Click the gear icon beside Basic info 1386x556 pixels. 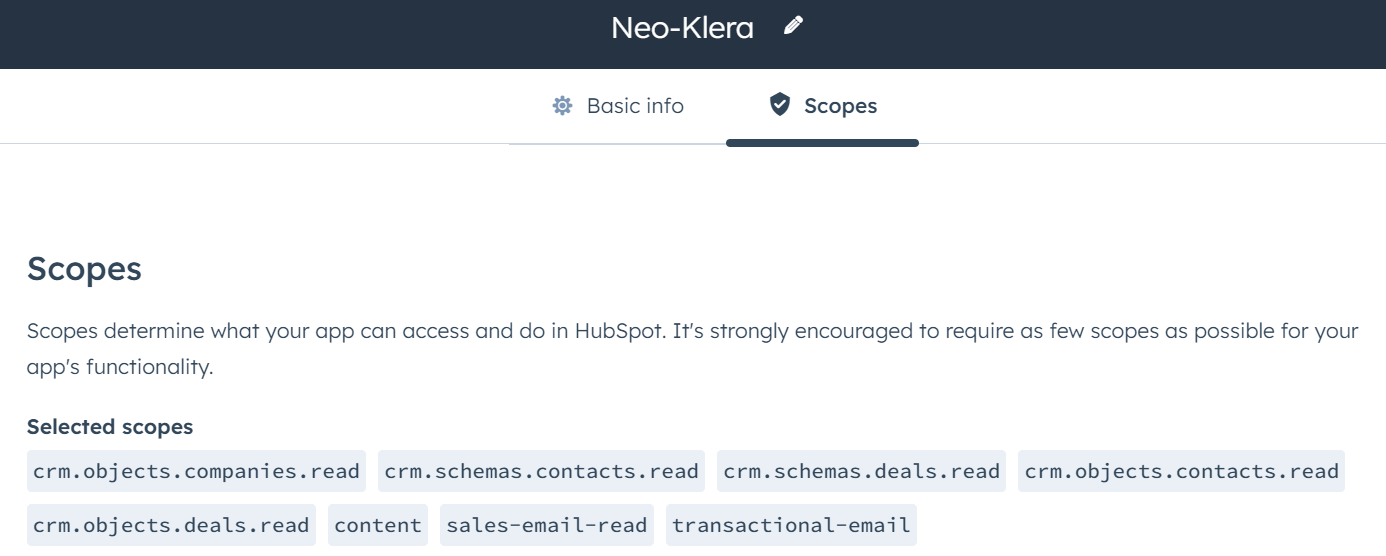click(x=562, y=105)
